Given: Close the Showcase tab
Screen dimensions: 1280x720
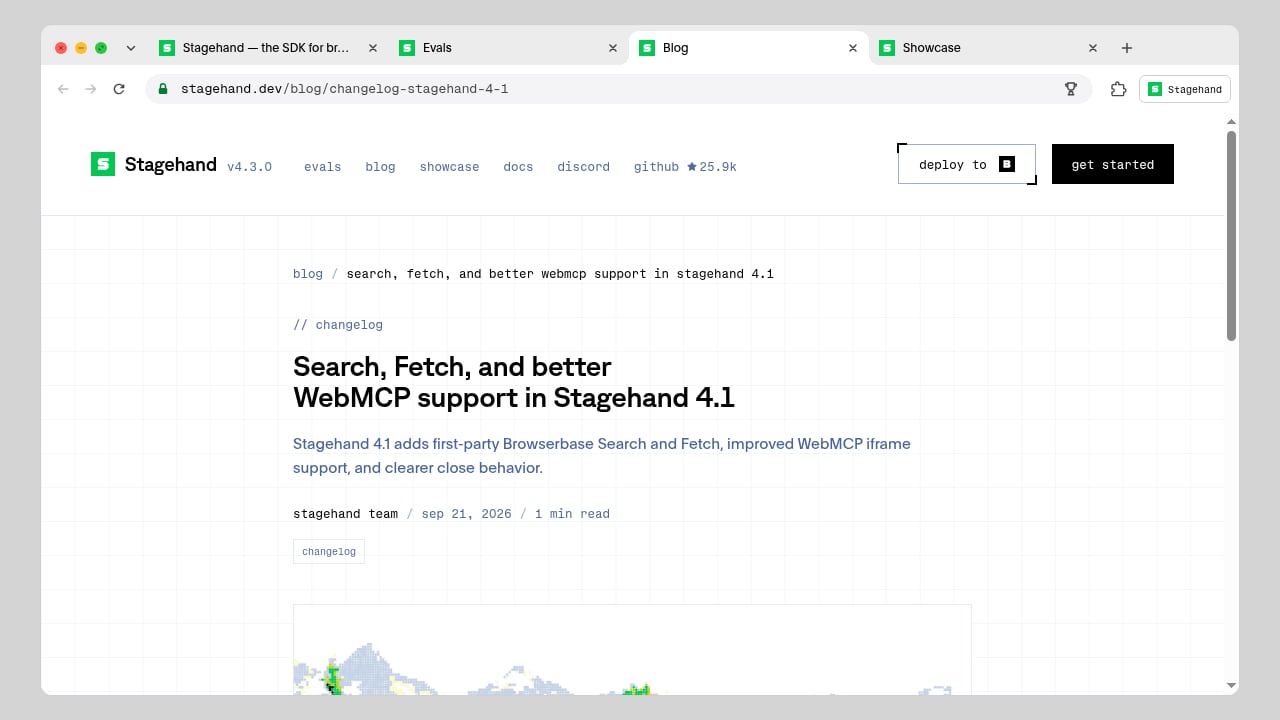Looking at the screenshot, I should 1093,48.
